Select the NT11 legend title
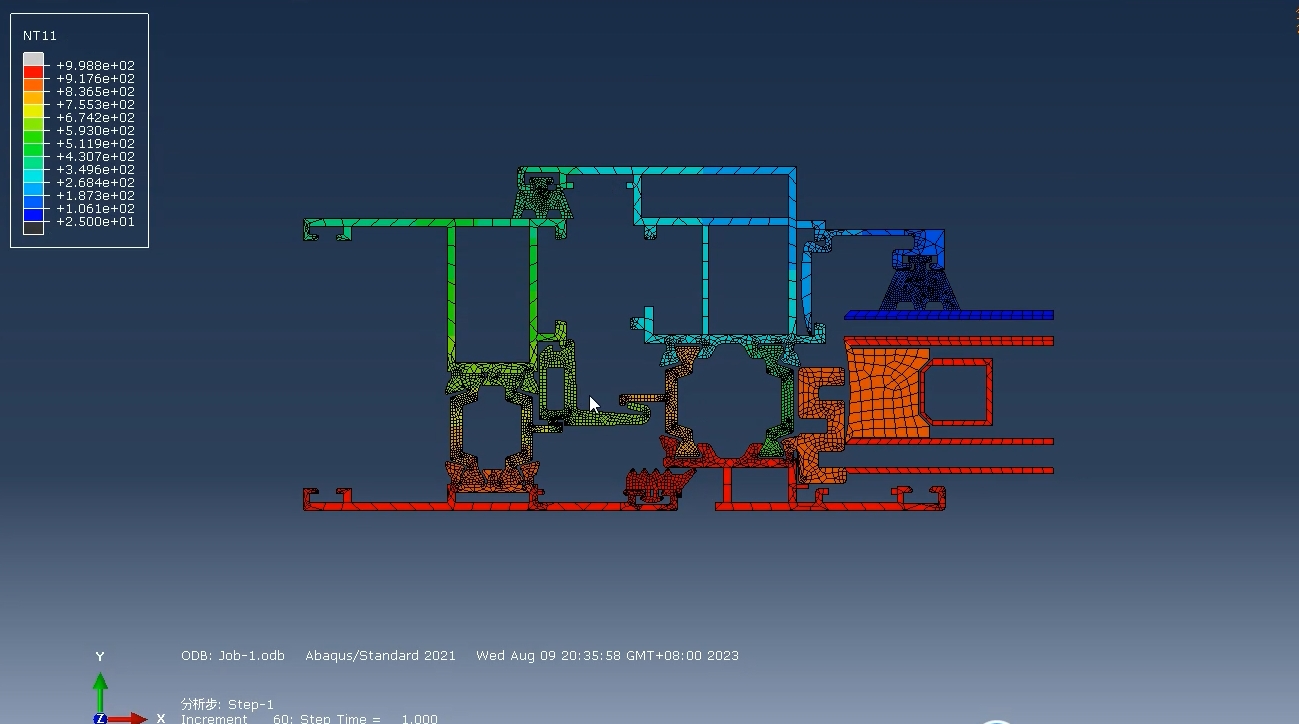The width and height of the screenshot is (1299, 724). pyautogui.click(x=40, y=36)
